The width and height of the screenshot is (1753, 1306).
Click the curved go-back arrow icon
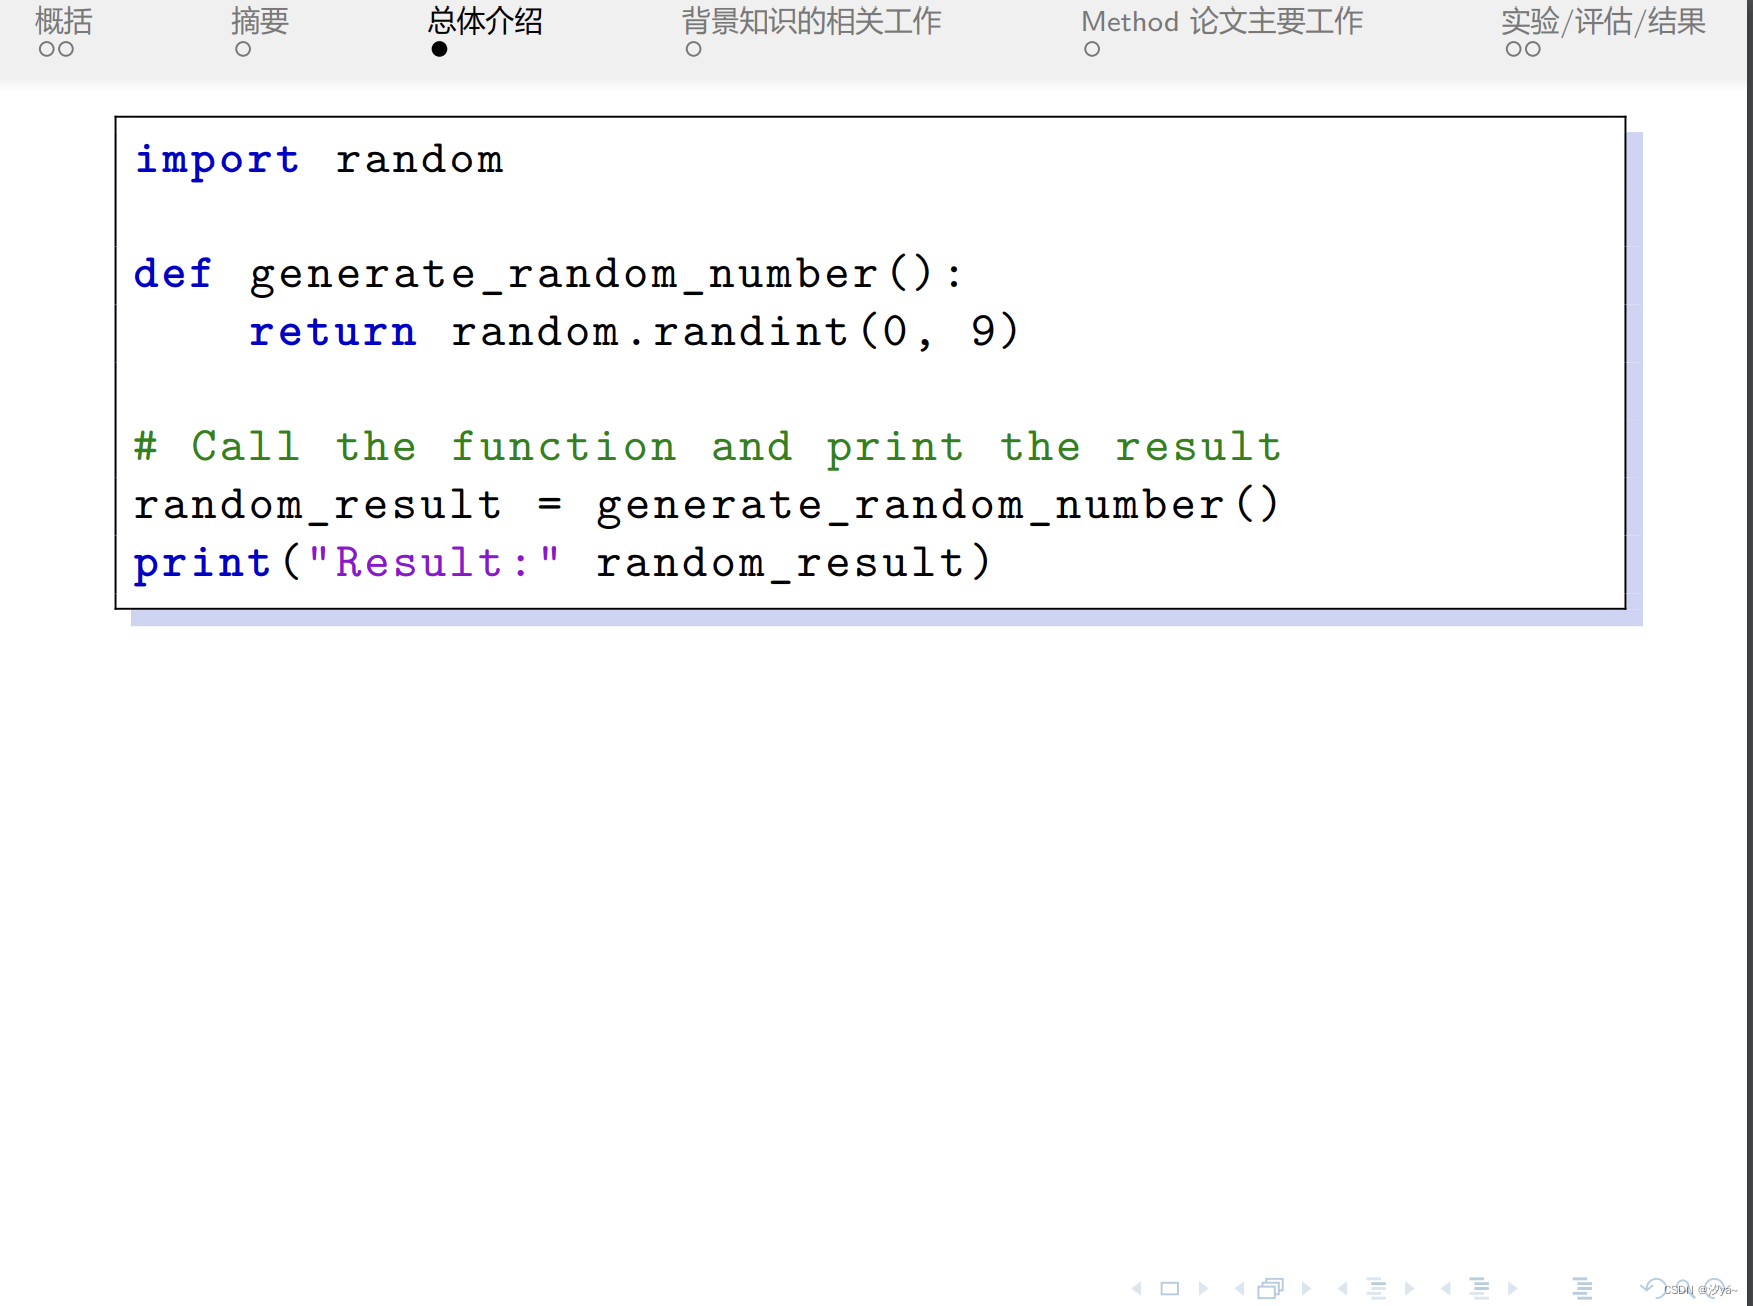coord(1654,1287)
